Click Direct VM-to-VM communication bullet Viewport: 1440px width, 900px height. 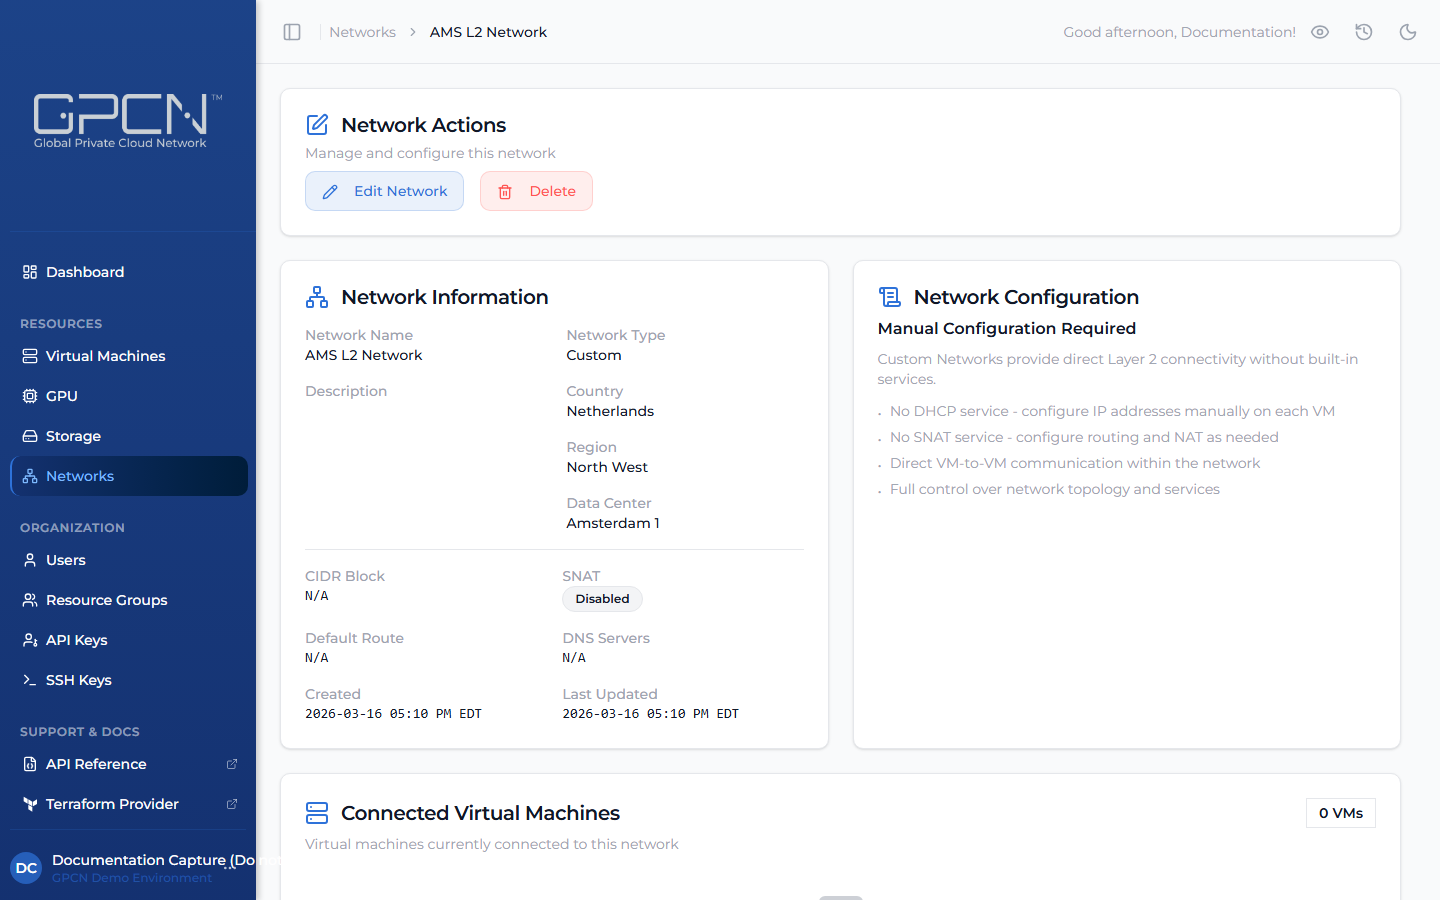coord(1075,463)
